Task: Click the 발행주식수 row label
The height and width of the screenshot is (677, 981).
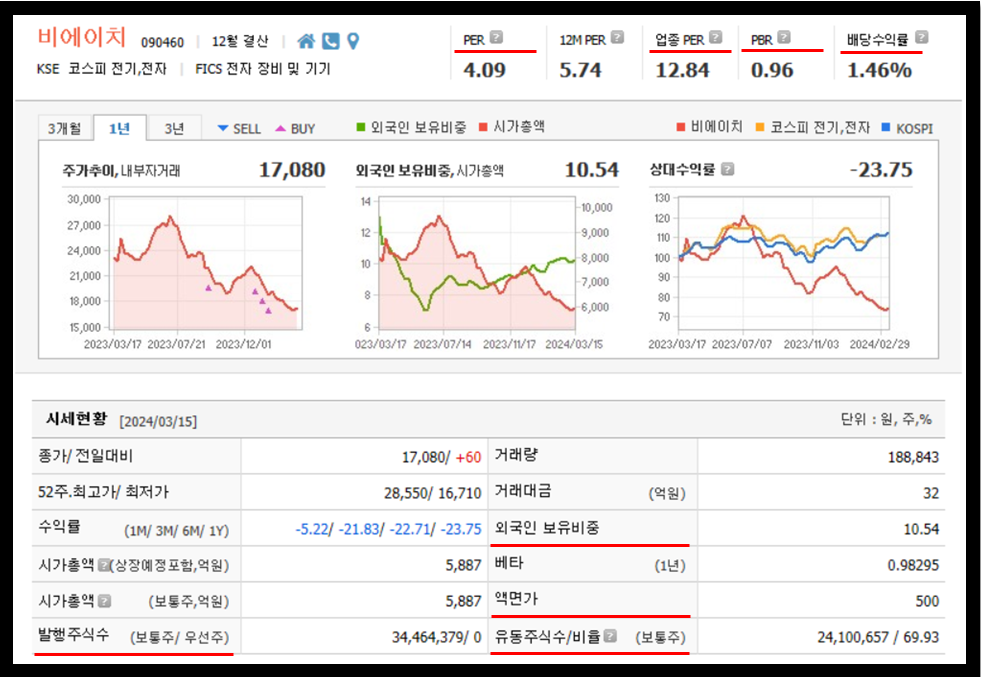Action: tap(133, 636)
